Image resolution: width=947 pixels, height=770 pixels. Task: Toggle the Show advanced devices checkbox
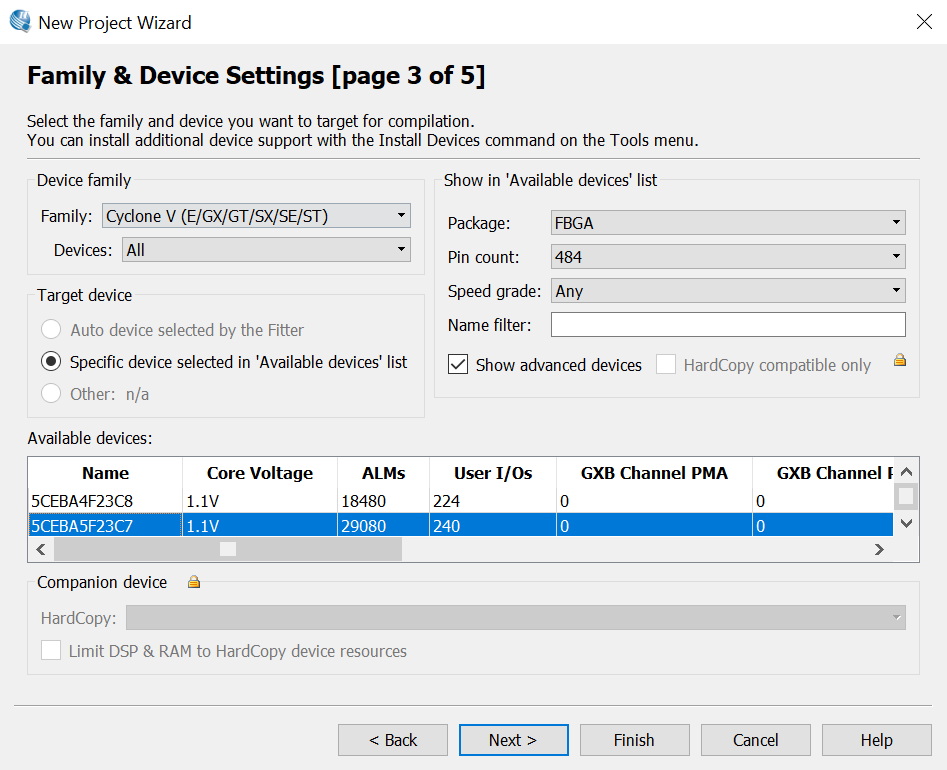458,365
